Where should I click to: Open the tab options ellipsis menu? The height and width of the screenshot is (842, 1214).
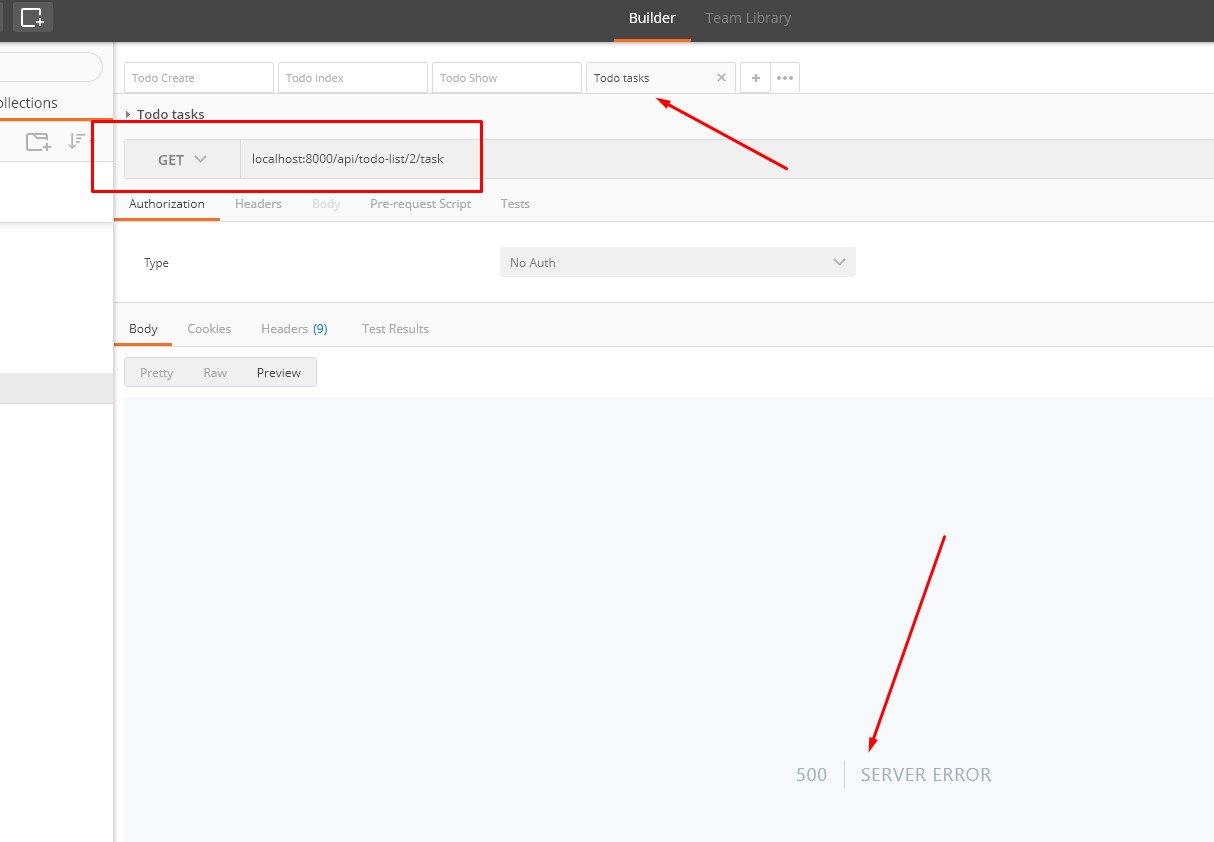click(x=785, y=78)
